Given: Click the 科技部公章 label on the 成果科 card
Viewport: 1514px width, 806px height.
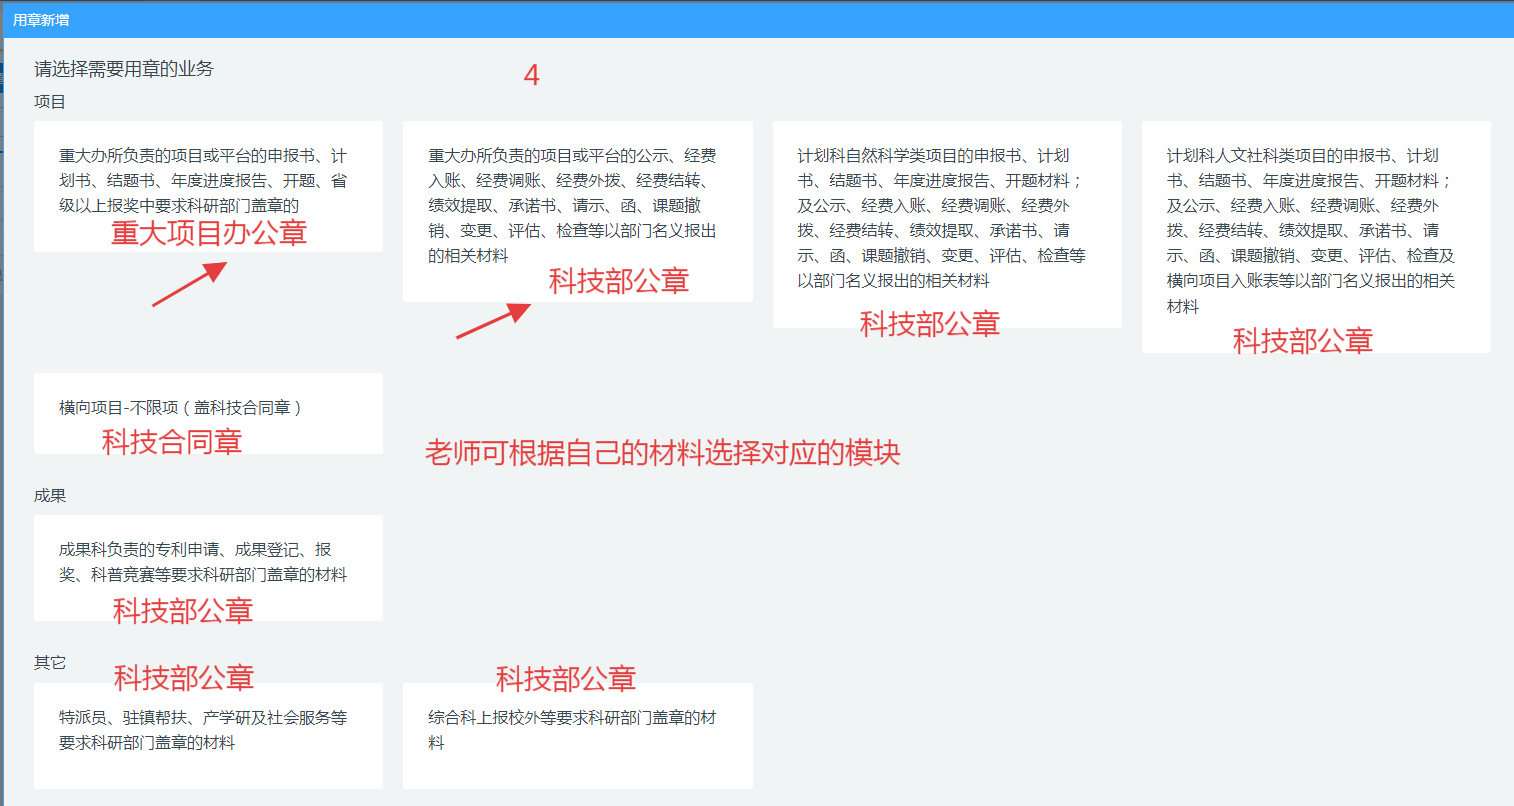Looking at the screenshot, I should (183, 611).
